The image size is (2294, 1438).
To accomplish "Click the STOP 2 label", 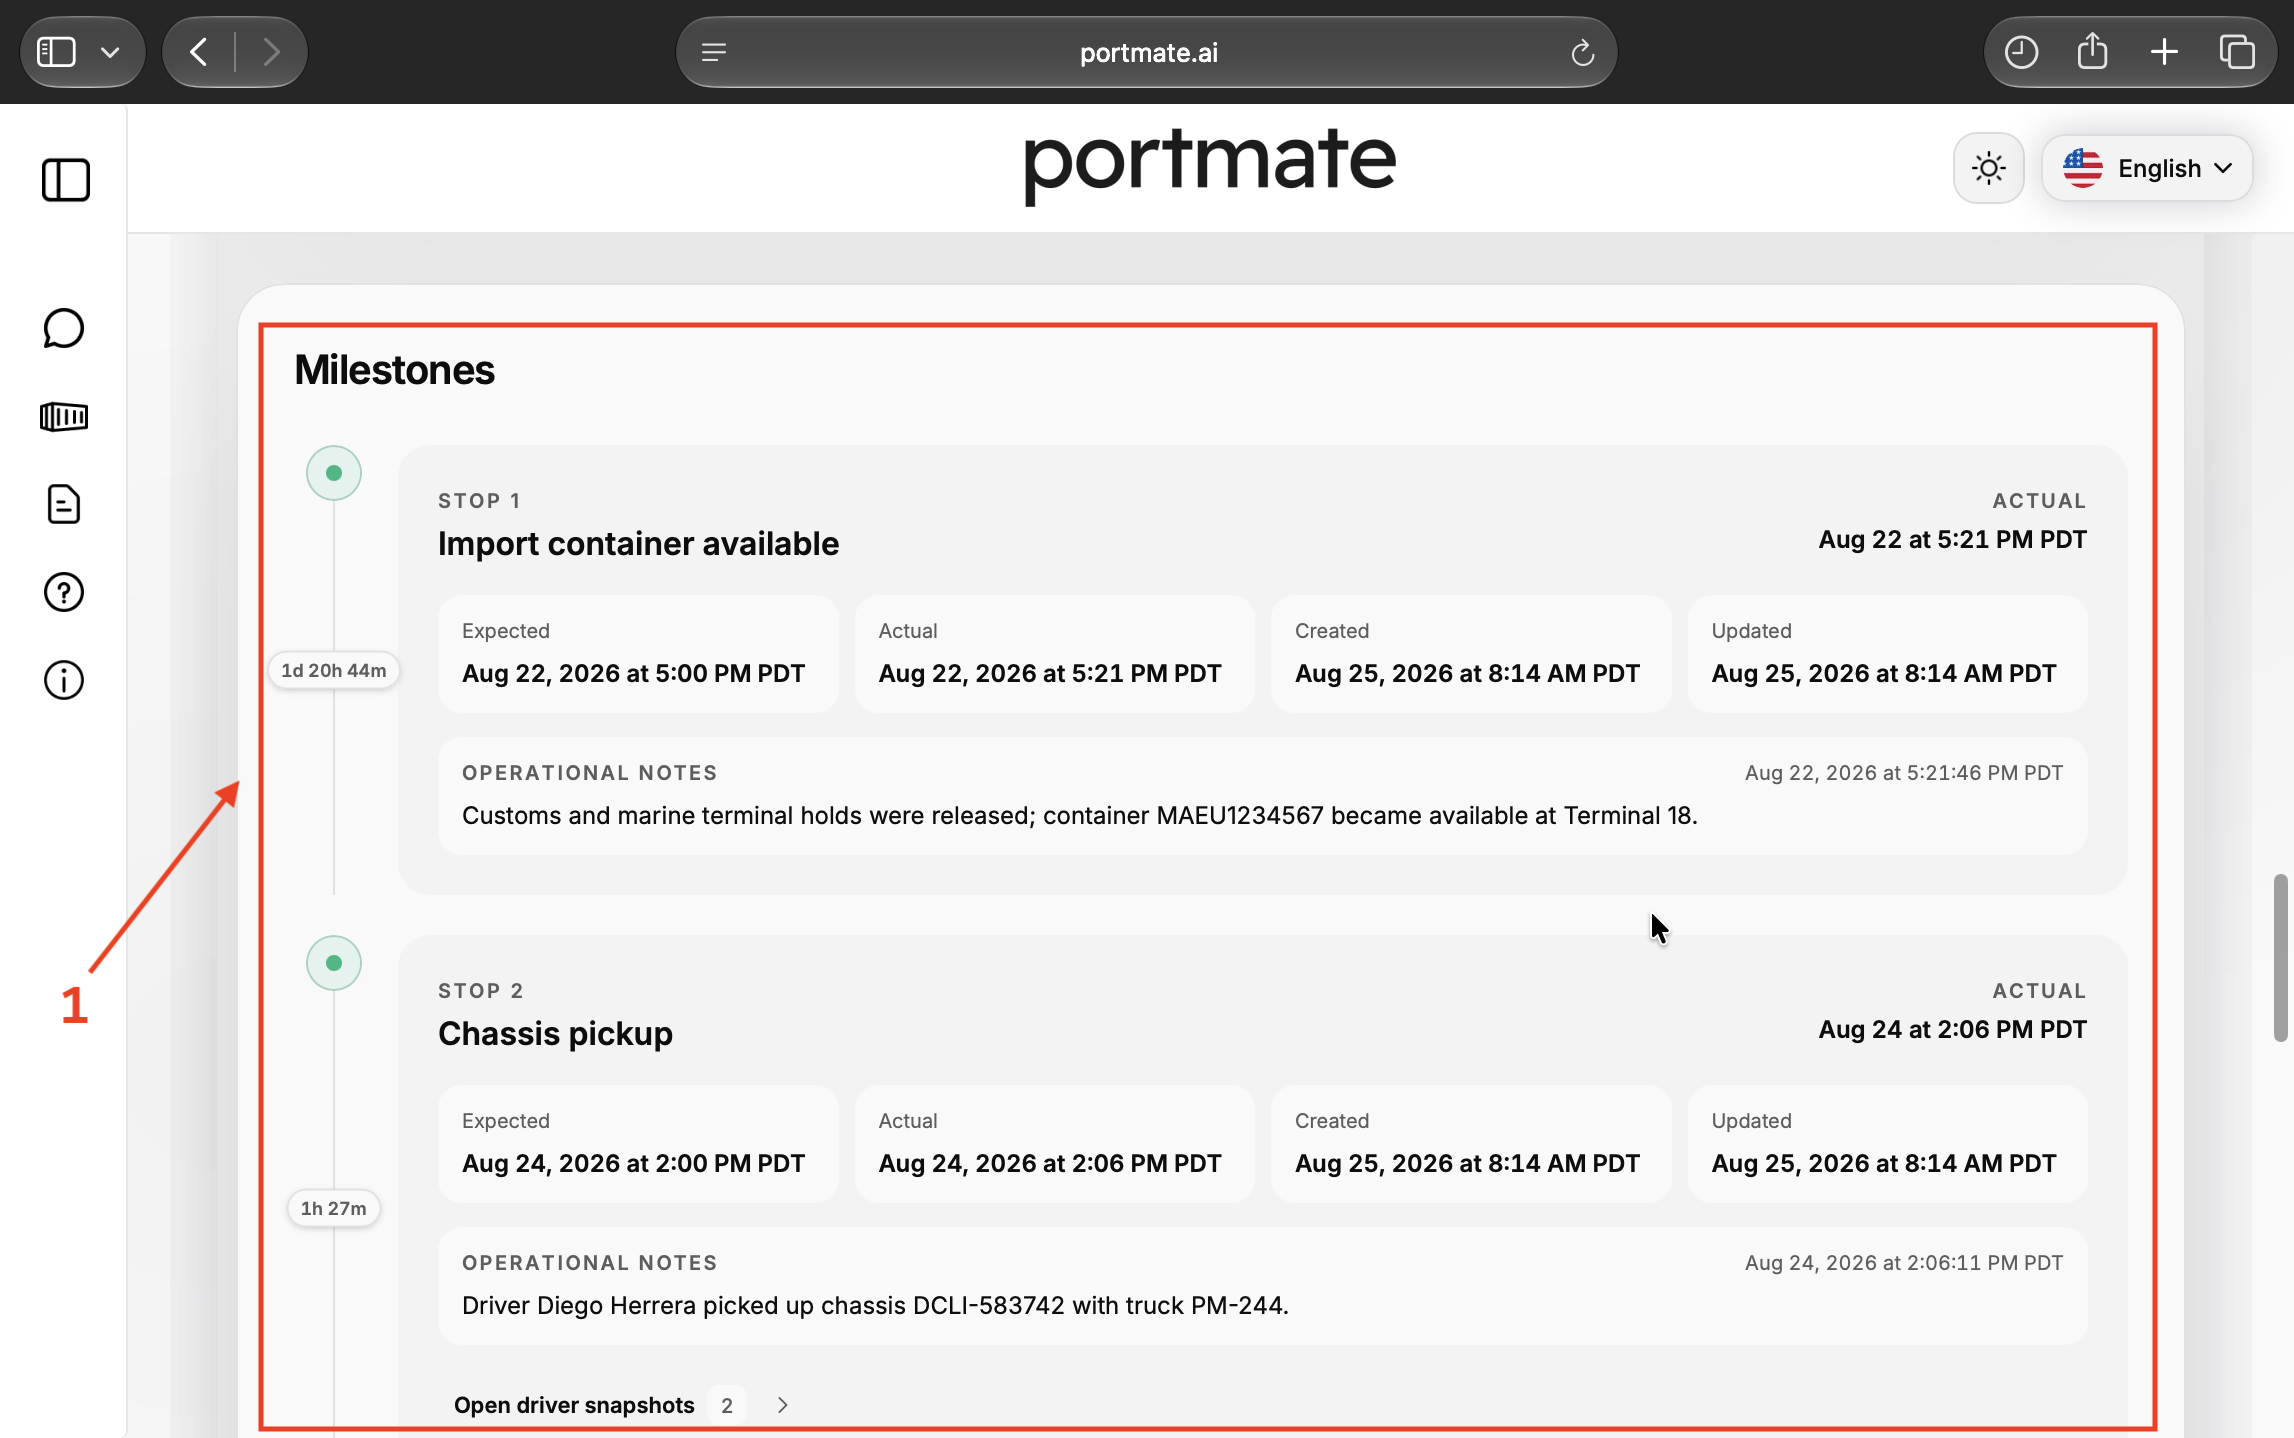I will click(481, 991).
